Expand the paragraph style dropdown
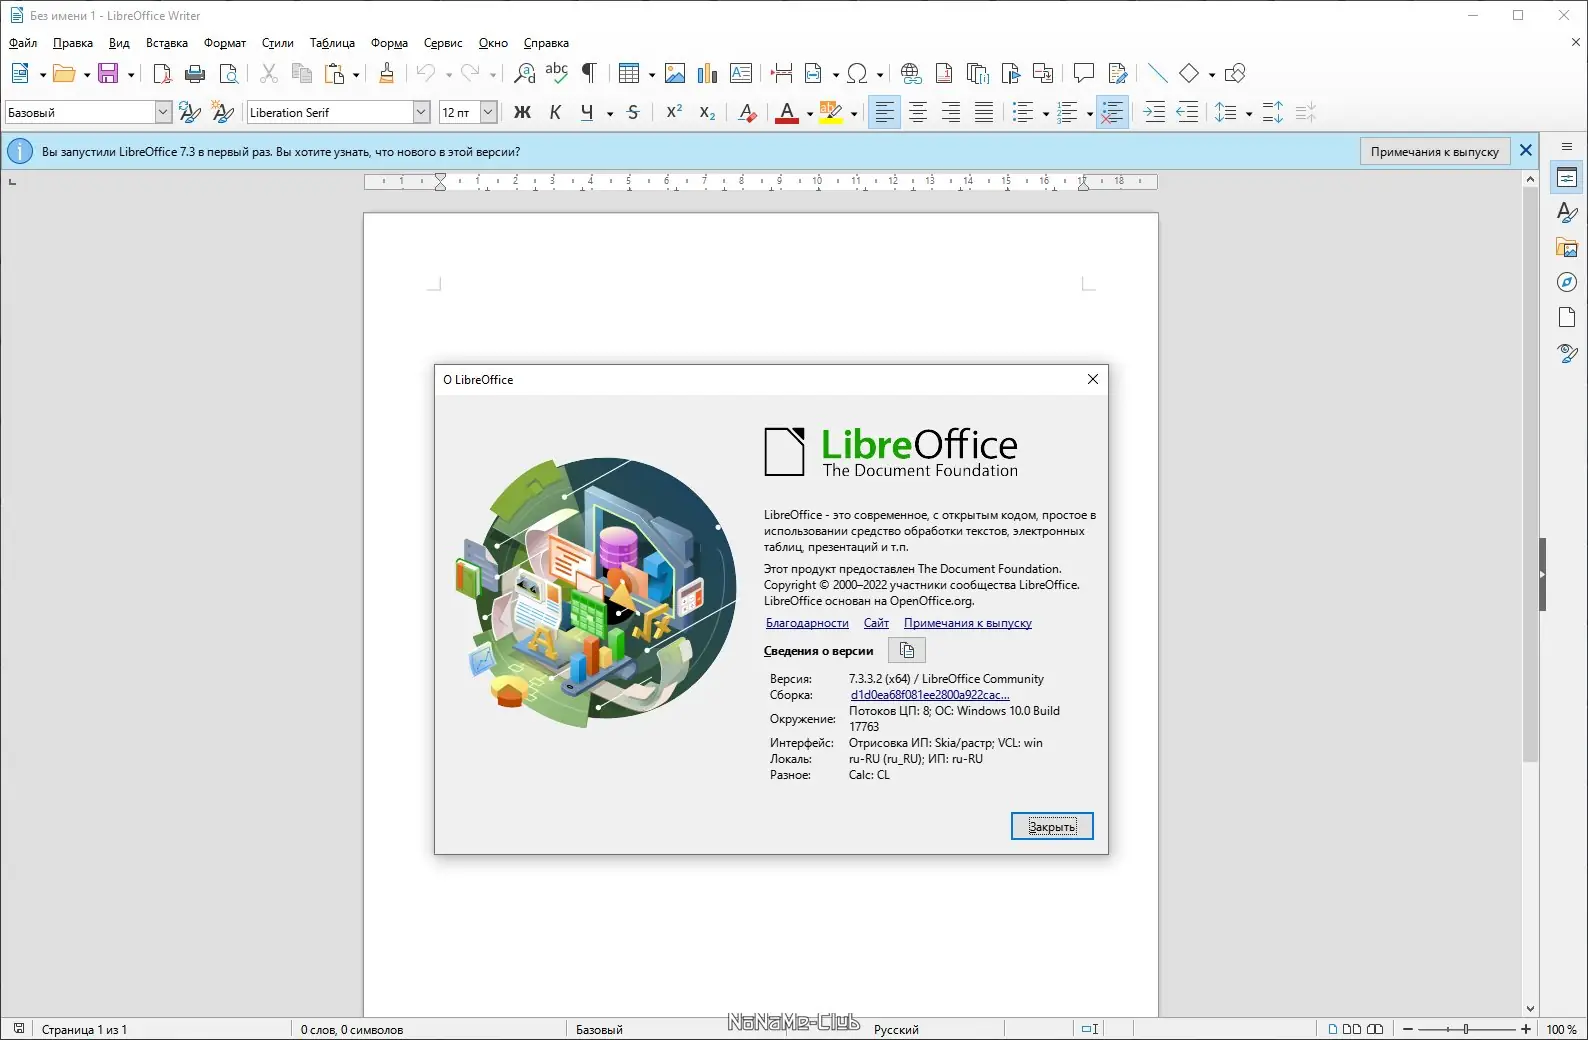 (163, 113)
